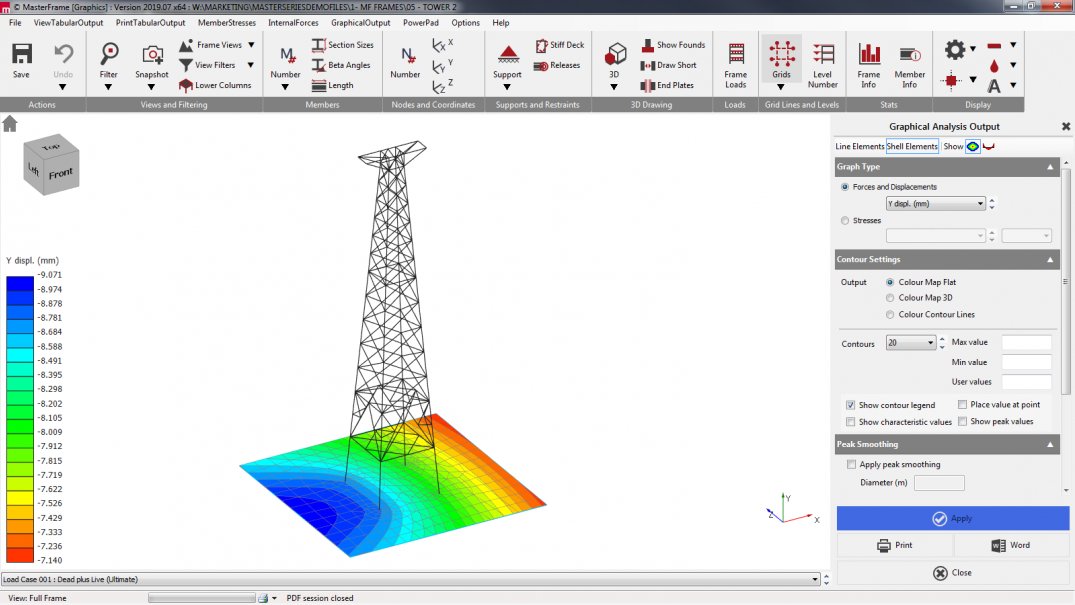
Task: Switch to the Line Elements tab
Action: pos(860,146)
